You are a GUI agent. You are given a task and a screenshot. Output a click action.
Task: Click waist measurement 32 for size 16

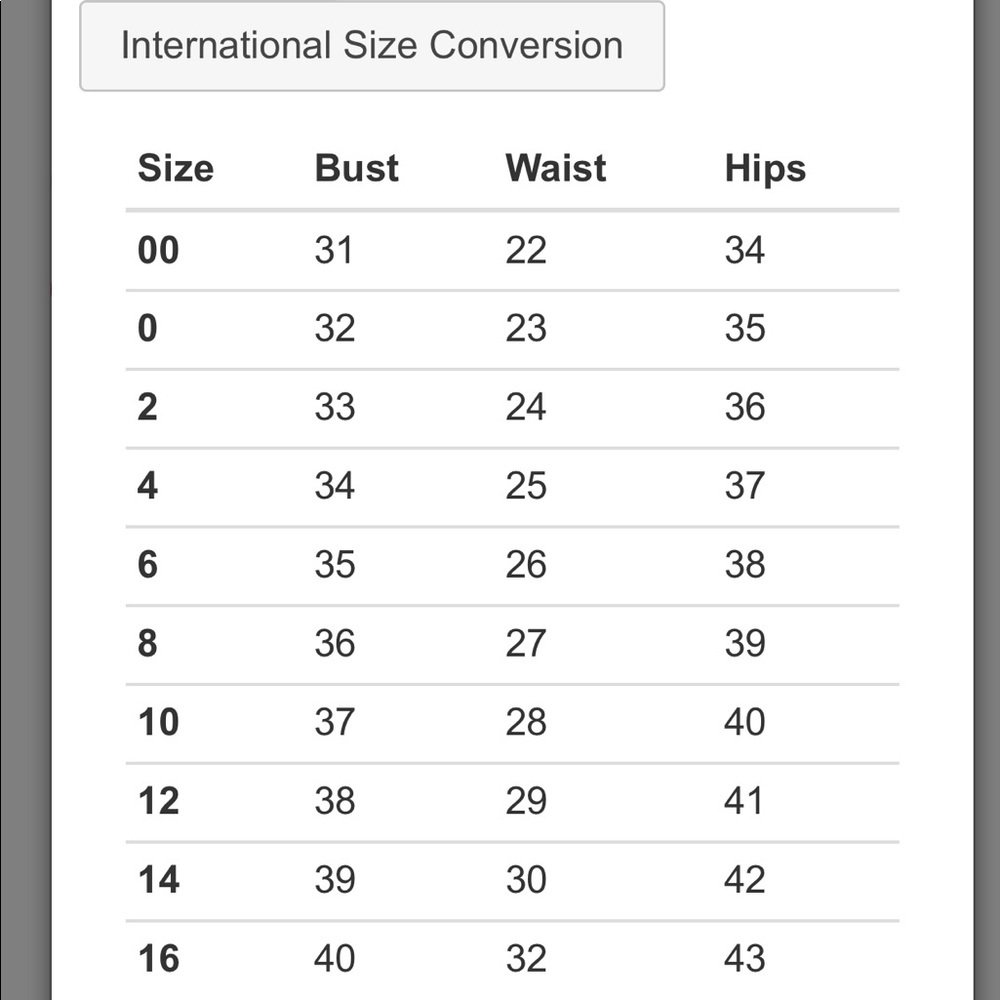(525, 958)
